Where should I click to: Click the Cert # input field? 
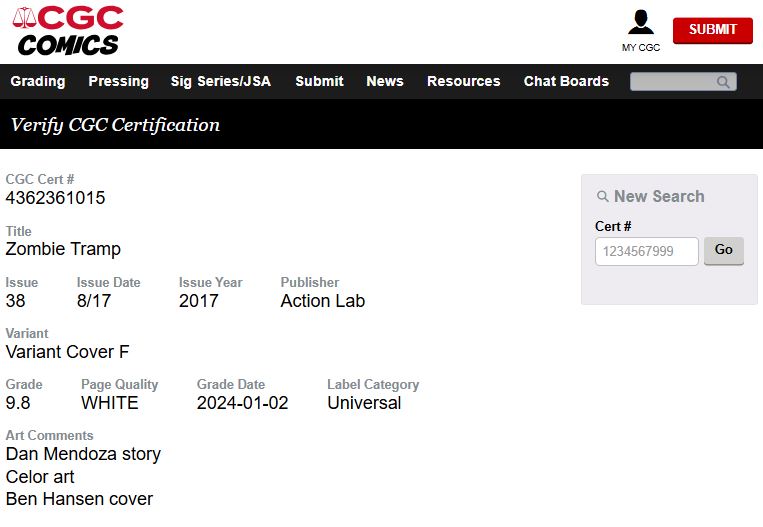point(646,251)
